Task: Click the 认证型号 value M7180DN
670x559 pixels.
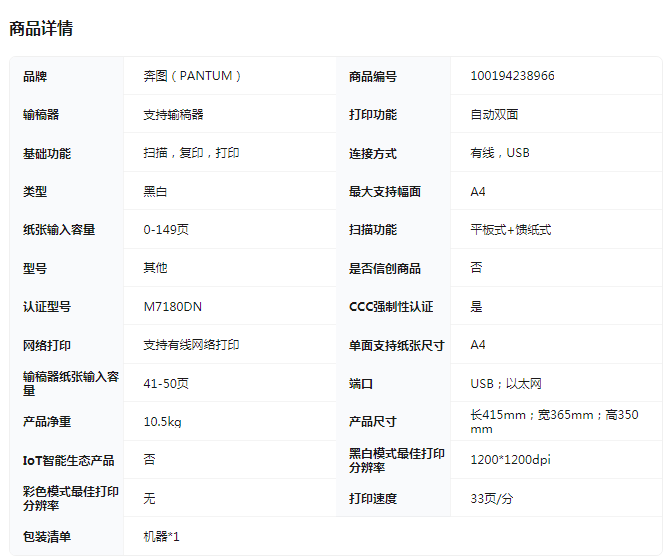Action: (172, 307)
